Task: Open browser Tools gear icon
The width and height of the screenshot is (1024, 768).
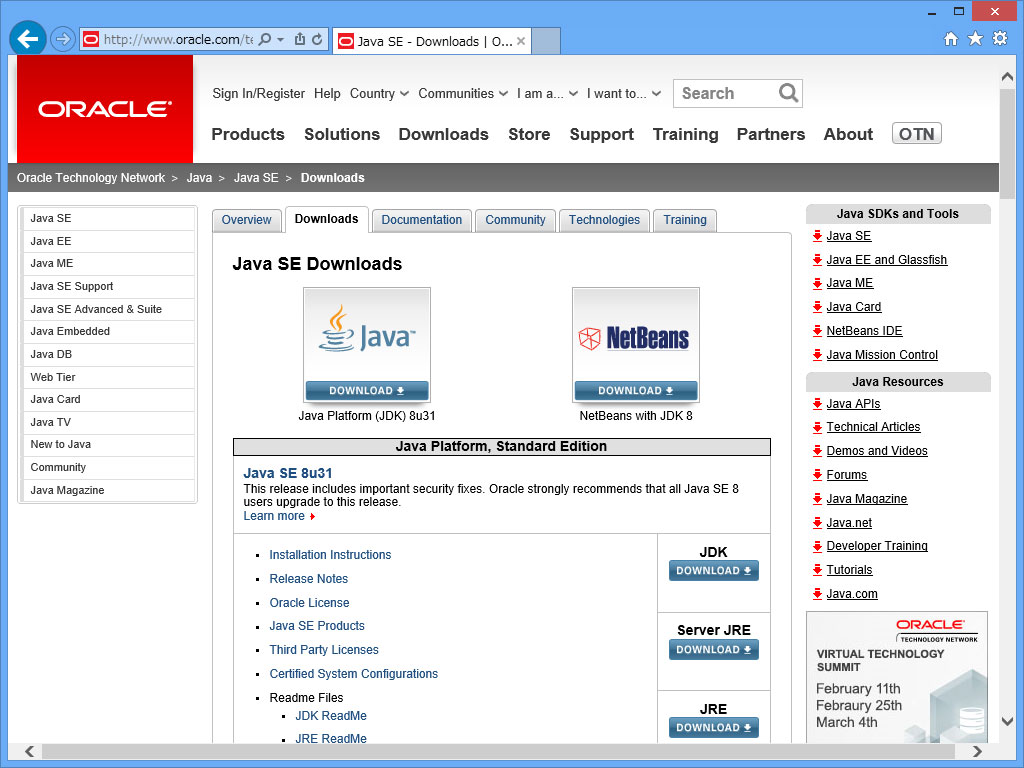Action: [x=1000, y=39]
